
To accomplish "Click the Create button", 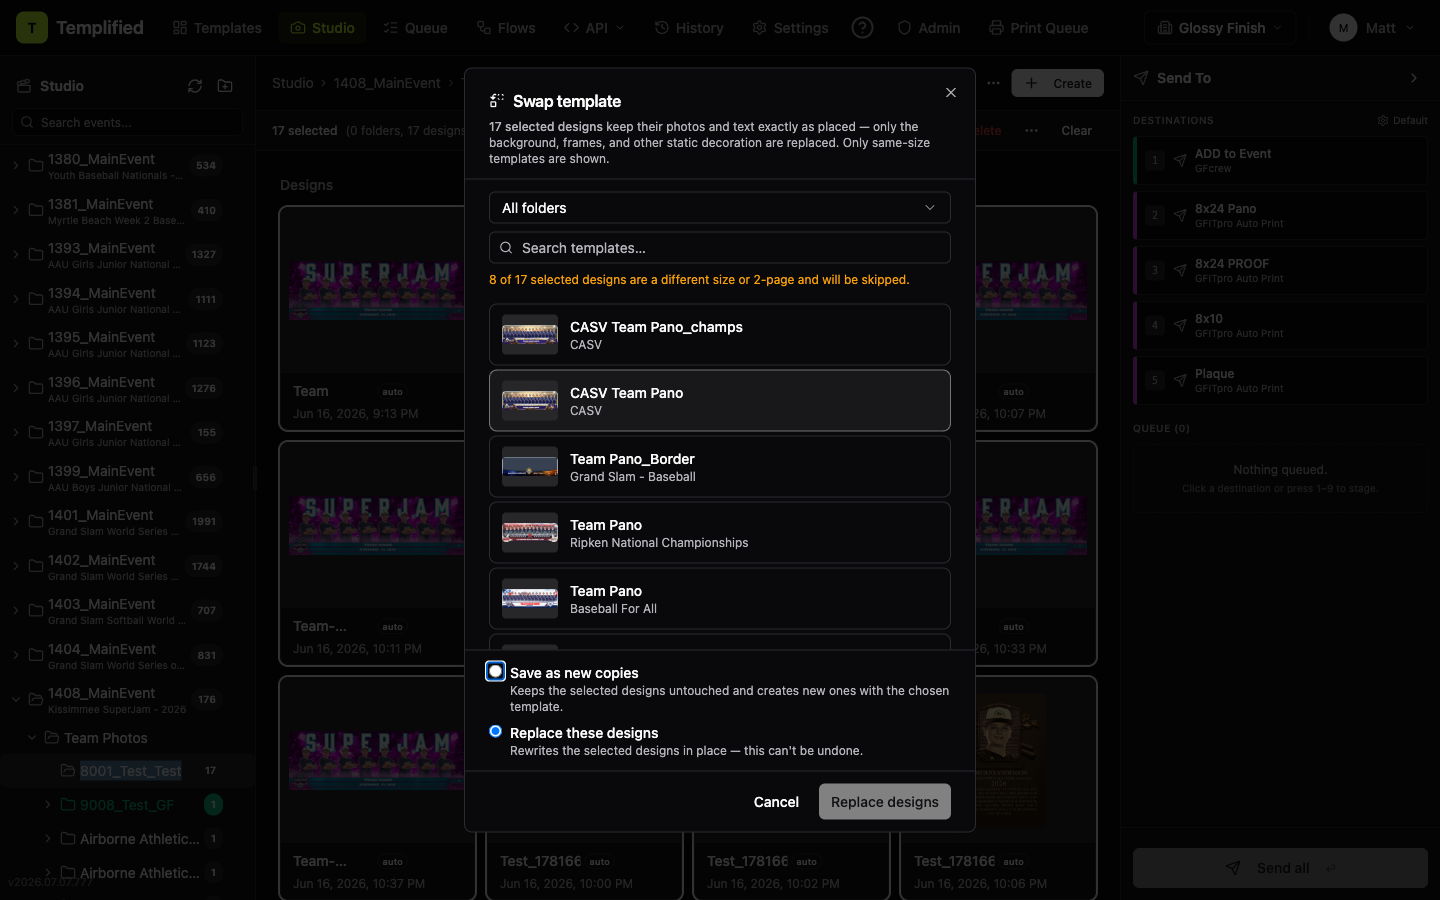I will pos(1058,83).
